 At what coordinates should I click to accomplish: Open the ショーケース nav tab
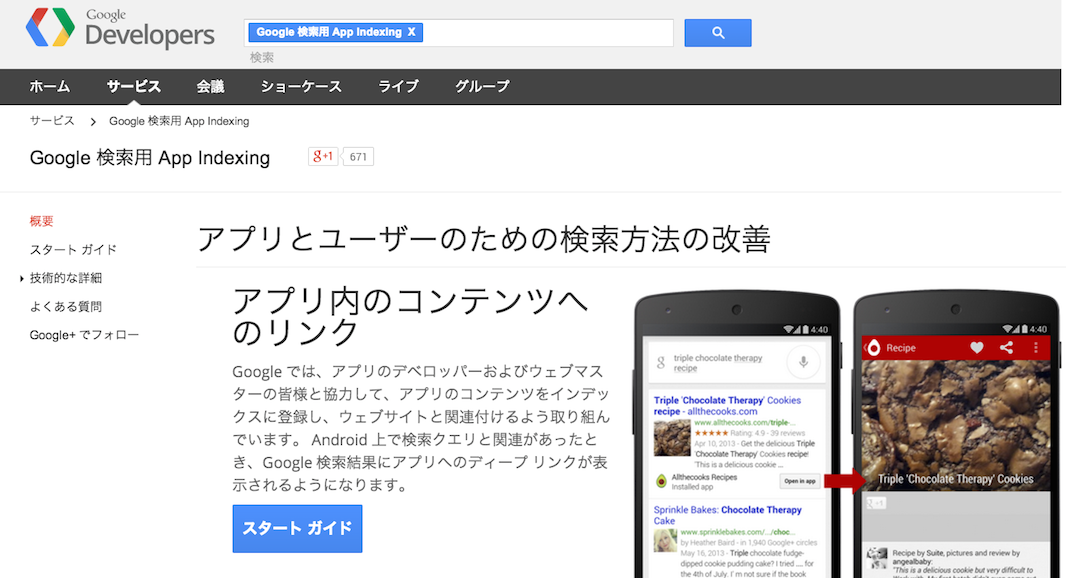tap(301, 86)
